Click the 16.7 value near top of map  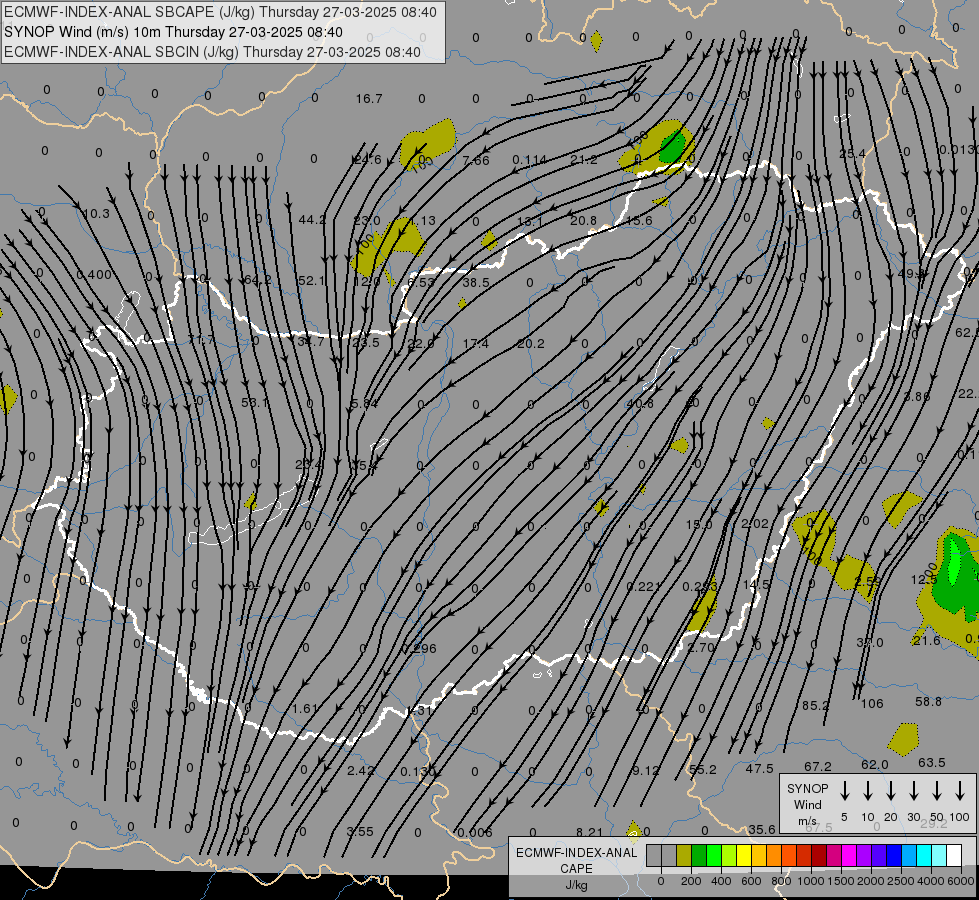point(369,99)
